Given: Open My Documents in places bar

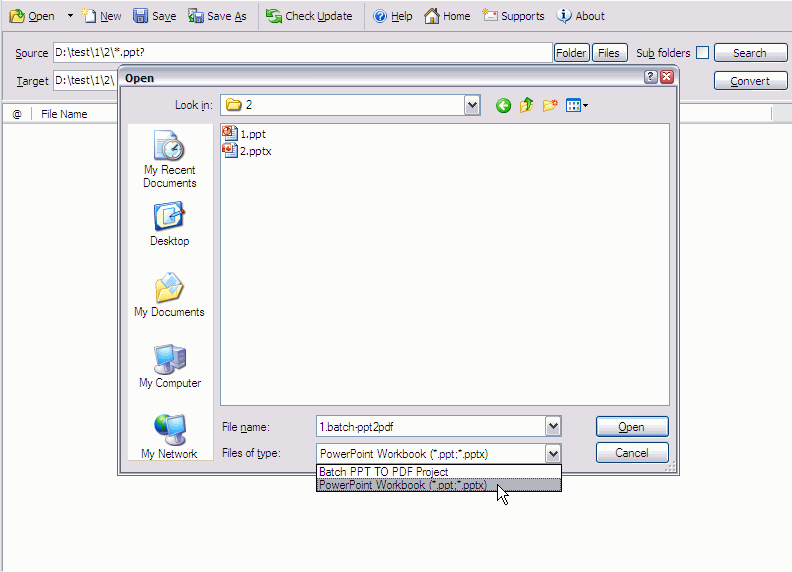Looking at the screenshot, I should point(169,295).
